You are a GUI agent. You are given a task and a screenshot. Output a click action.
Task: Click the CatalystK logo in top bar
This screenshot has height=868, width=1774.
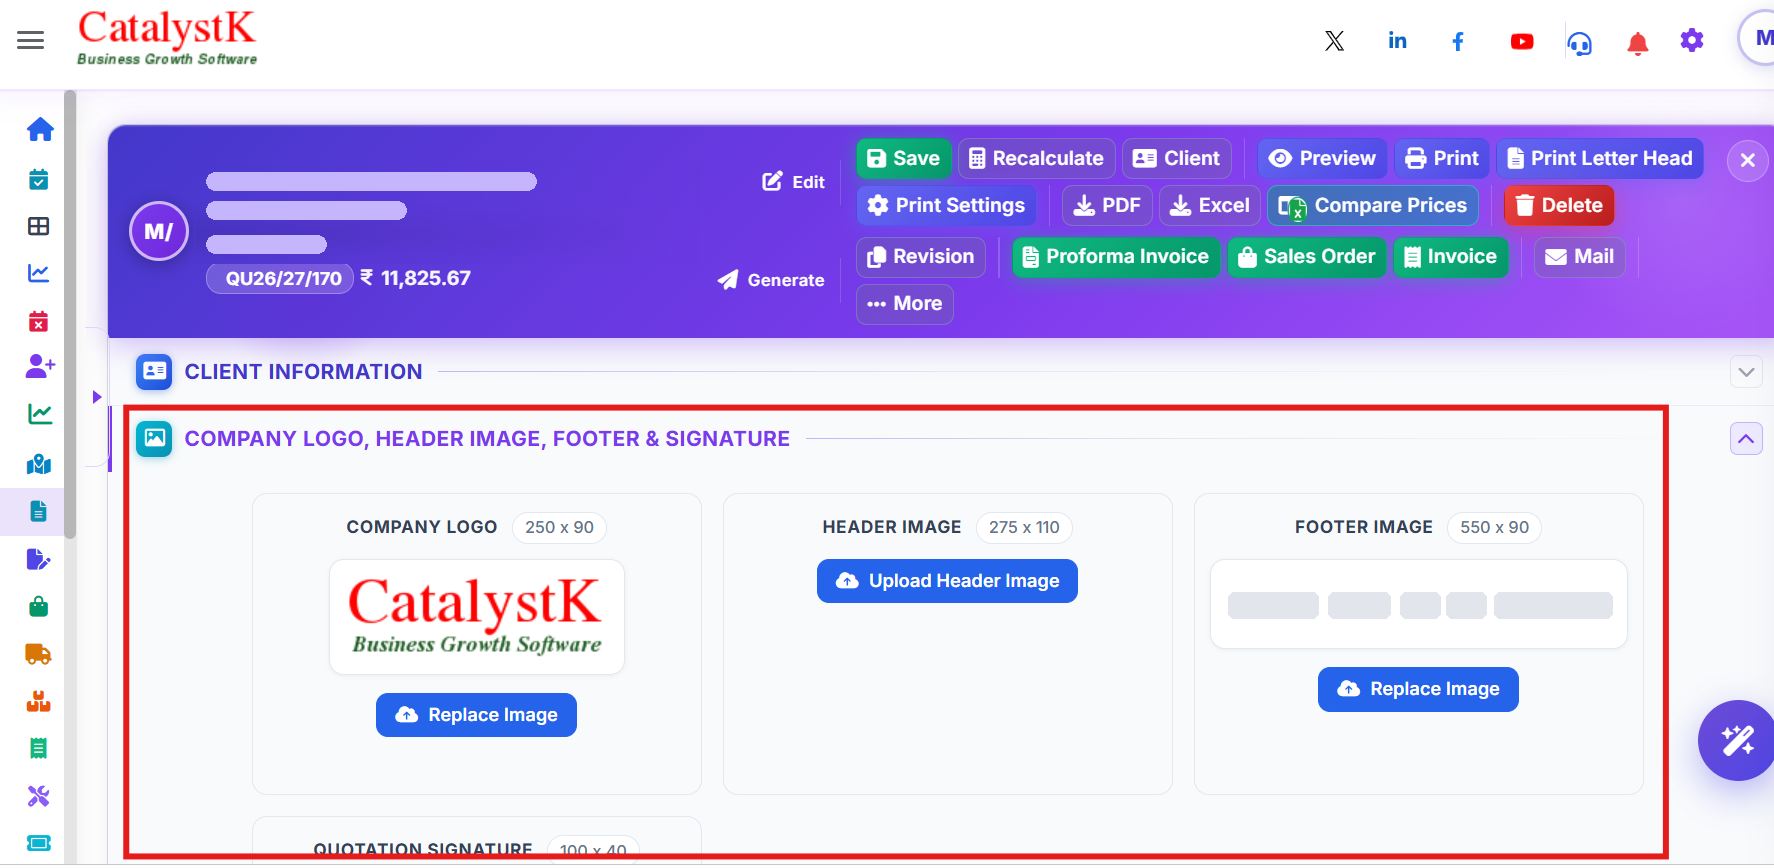pyautogui.click(x=167, y=38)
